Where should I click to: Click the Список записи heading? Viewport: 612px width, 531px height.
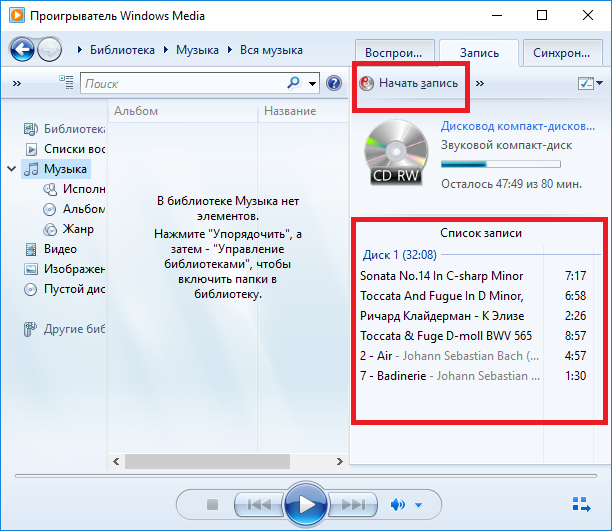pyautogui.click(x=481, y=233)
